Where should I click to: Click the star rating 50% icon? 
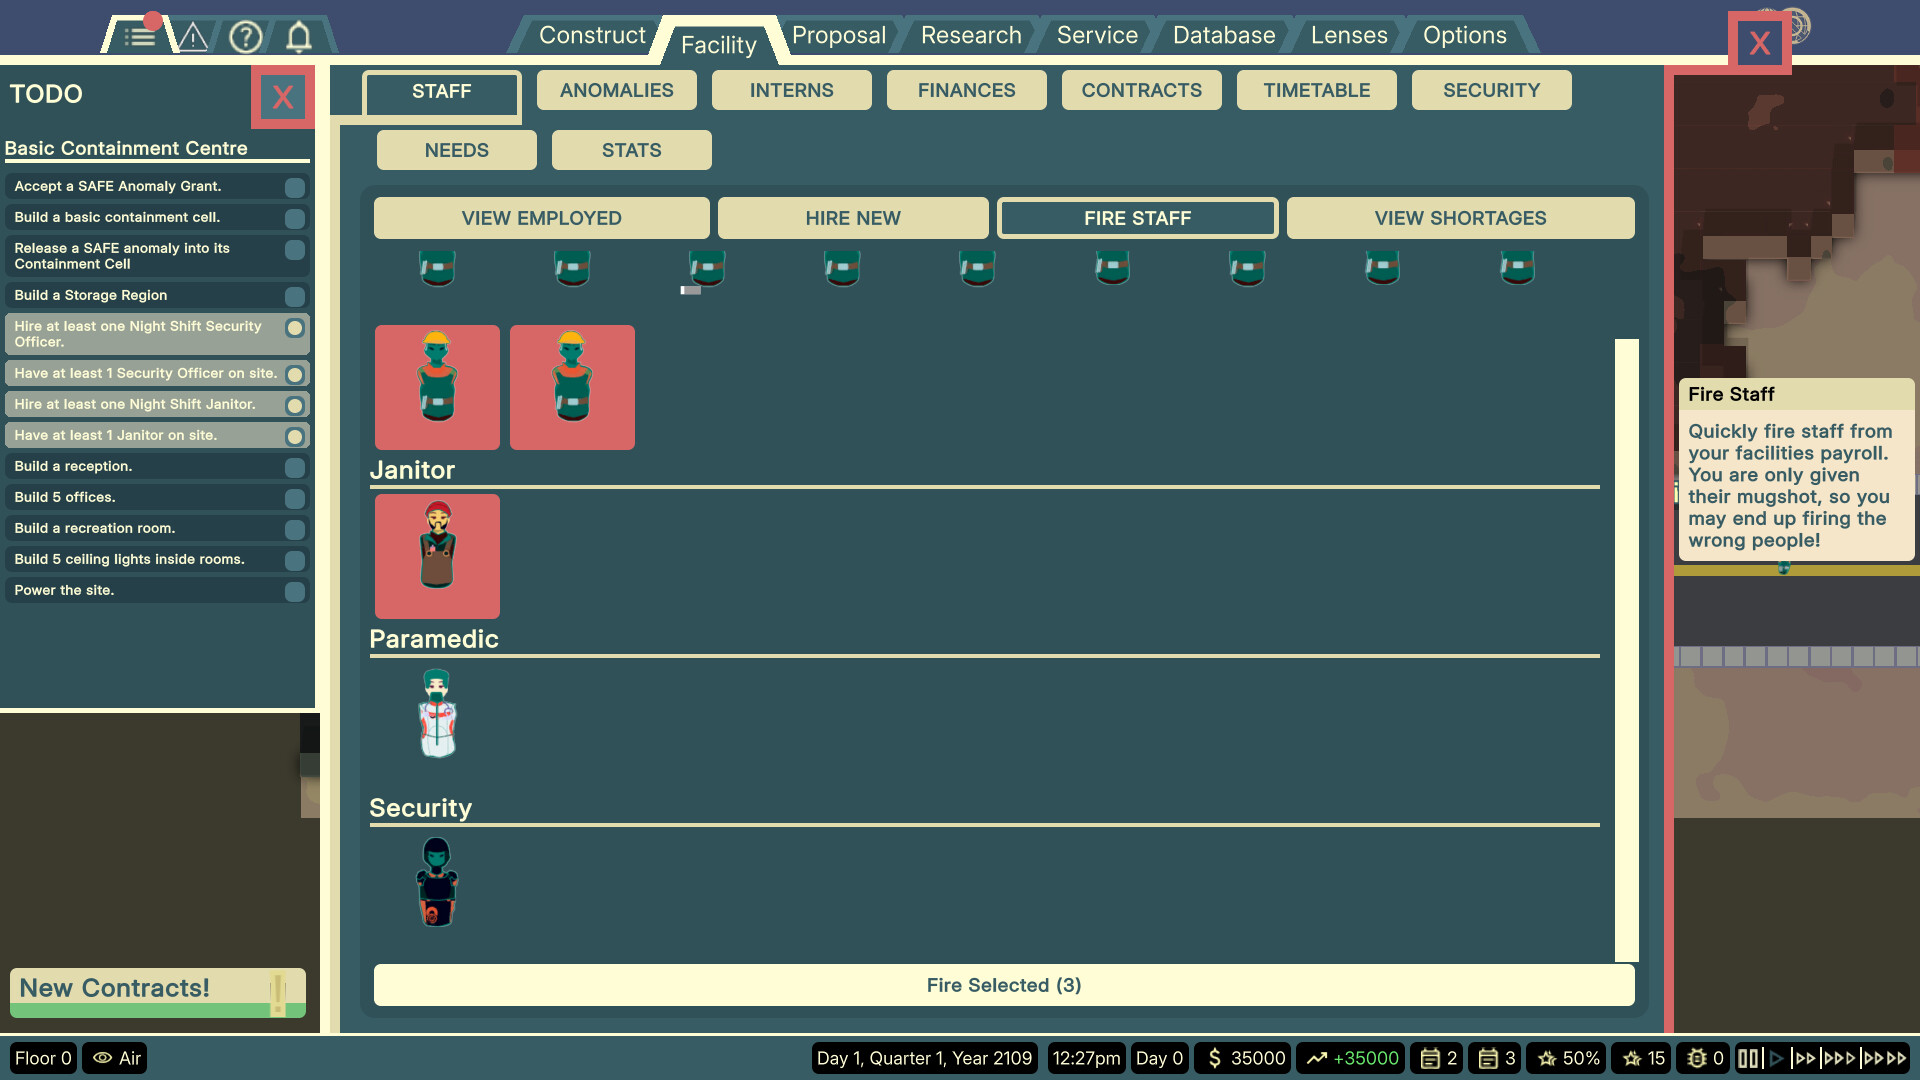tap(1566, 1057)
